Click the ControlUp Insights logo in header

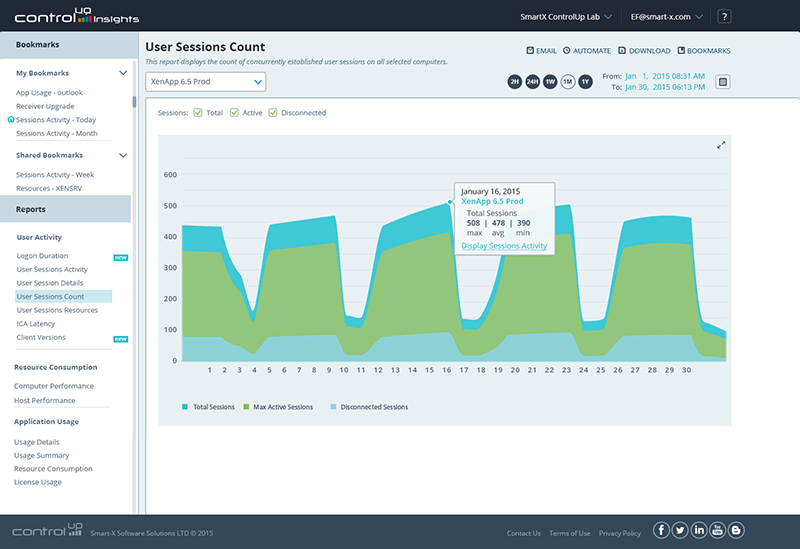77,16
